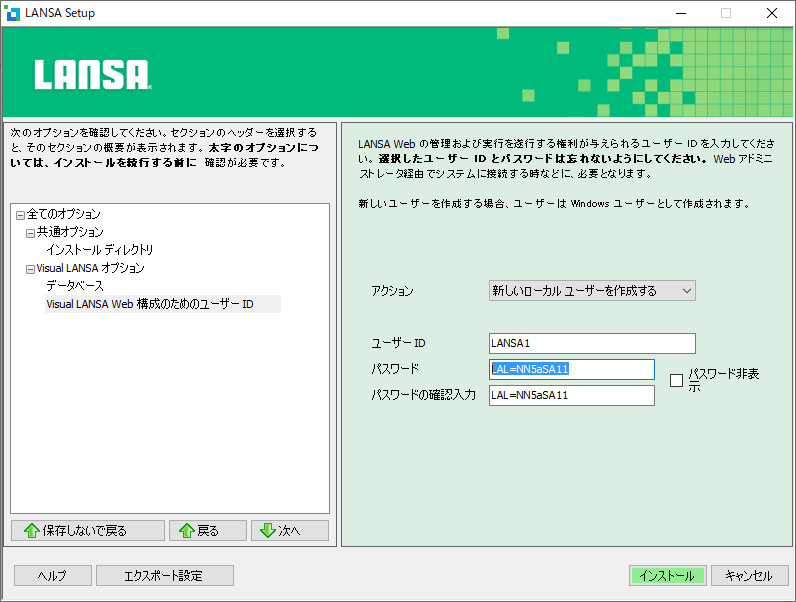Click the パスワードの確認入力 input field
796x602 pixels.
572,395
